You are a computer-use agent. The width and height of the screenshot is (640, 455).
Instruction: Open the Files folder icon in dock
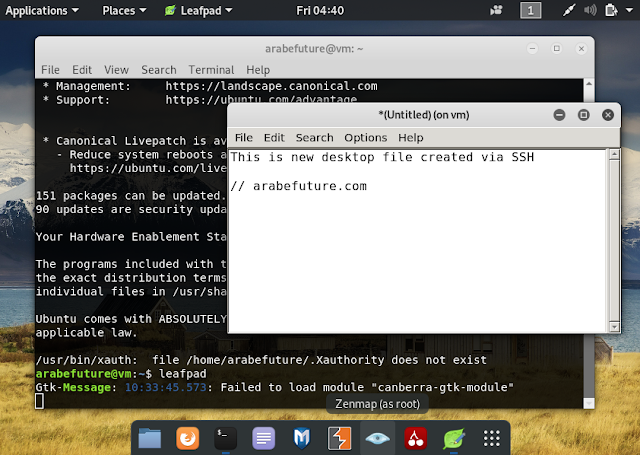[150, 438]
